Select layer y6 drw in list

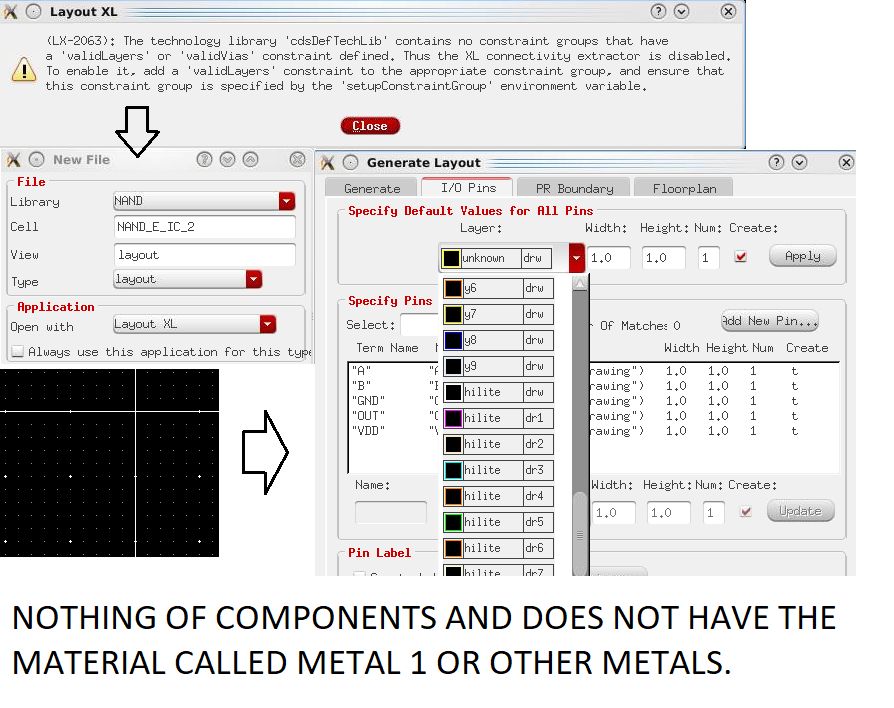498,288
